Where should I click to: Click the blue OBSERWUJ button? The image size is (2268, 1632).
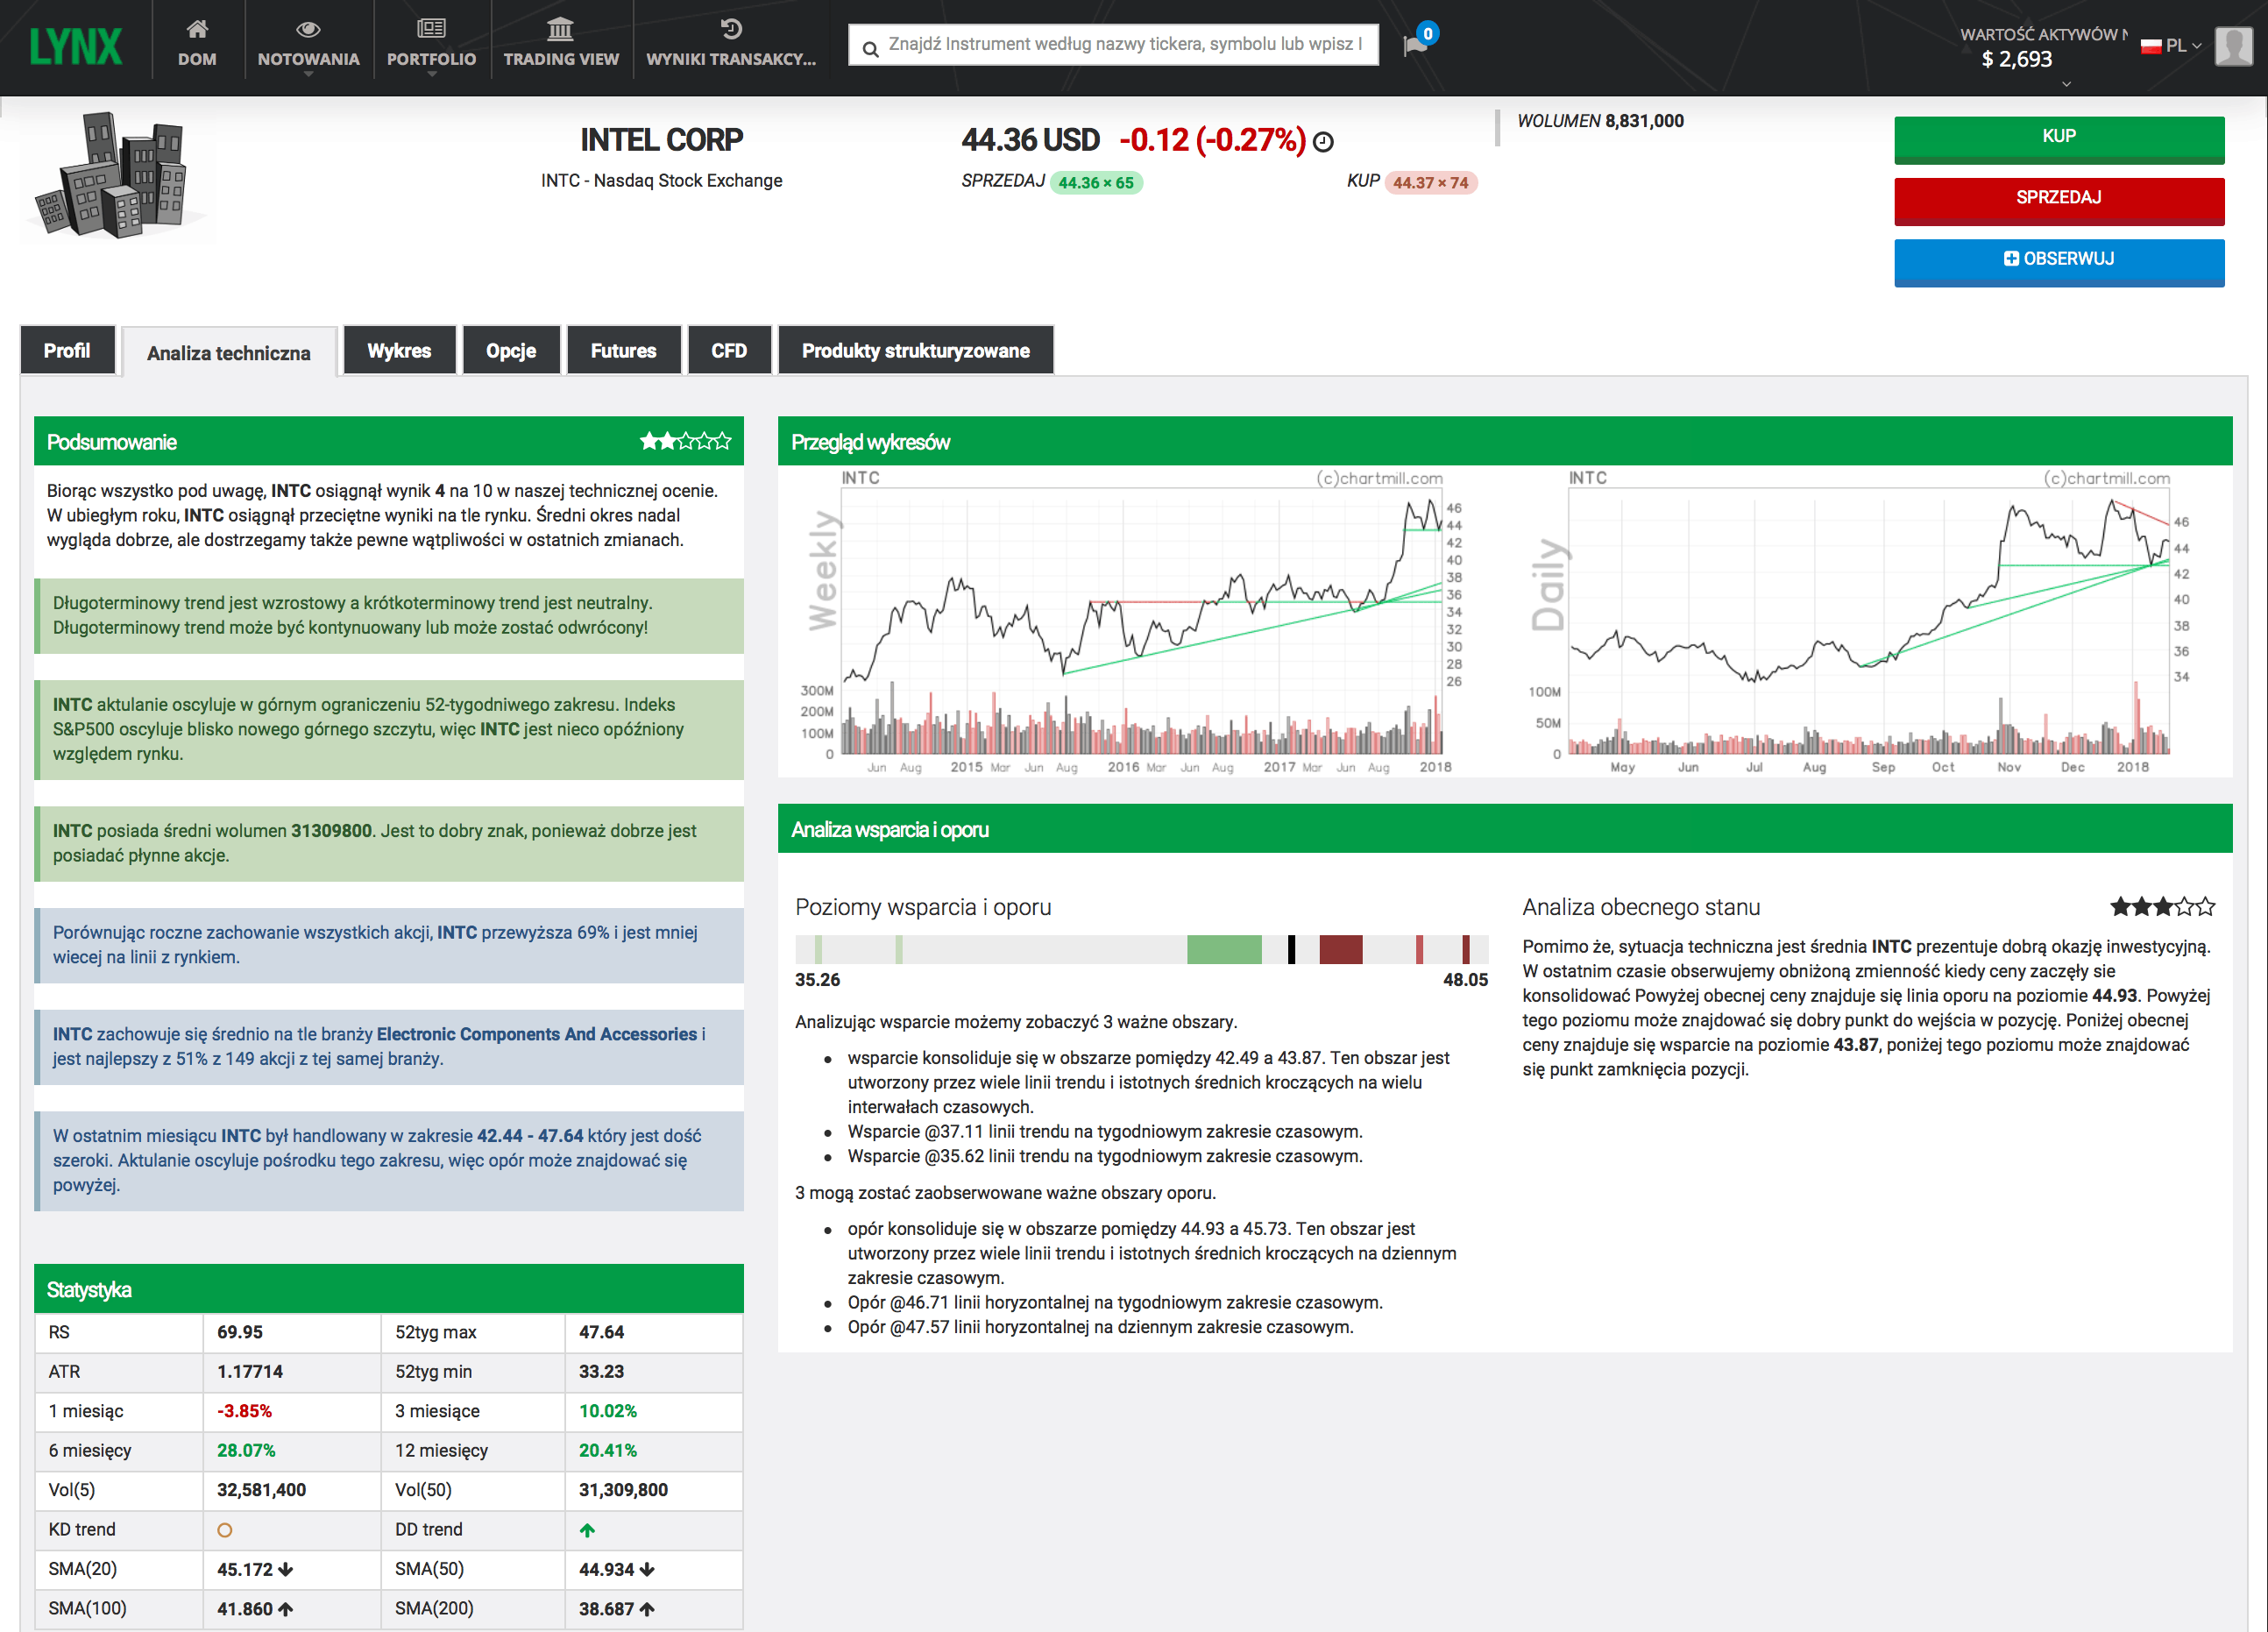[x=2058, y=262]
